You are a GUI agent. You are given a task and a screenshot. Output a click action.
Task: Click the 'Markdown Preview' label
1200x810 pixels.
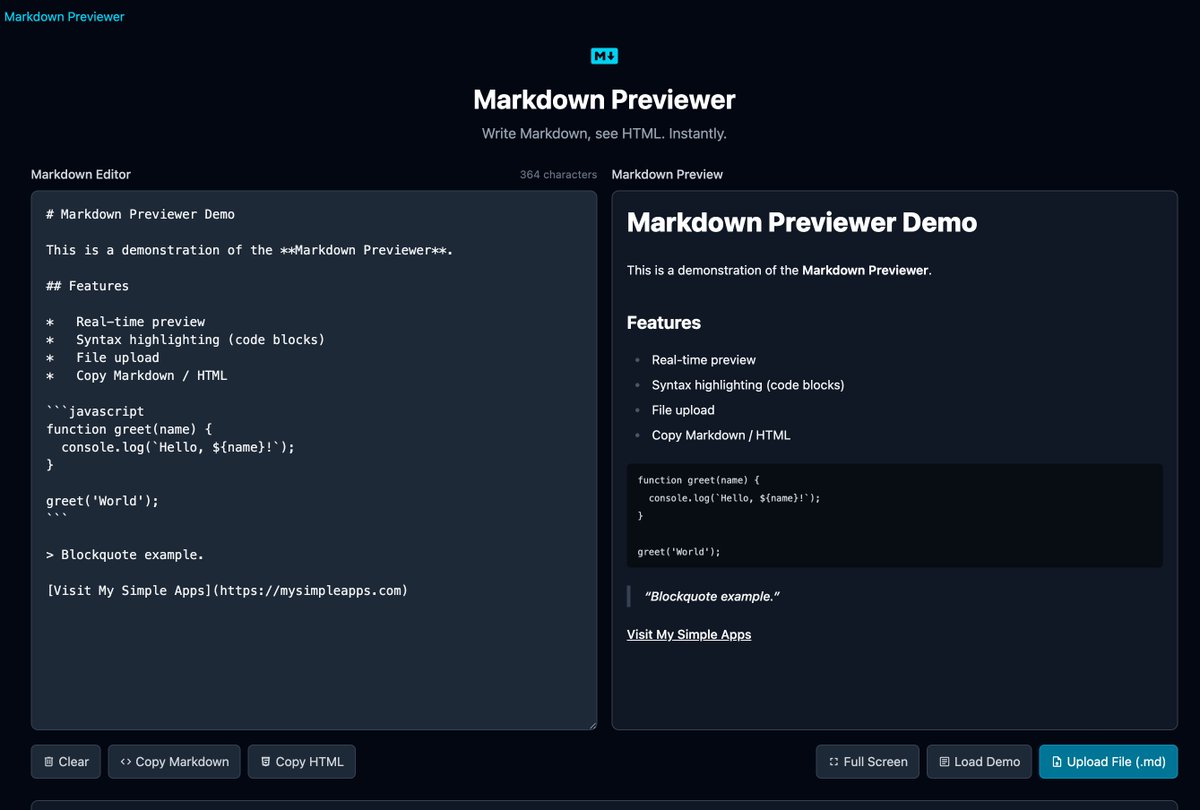[667, 174]
